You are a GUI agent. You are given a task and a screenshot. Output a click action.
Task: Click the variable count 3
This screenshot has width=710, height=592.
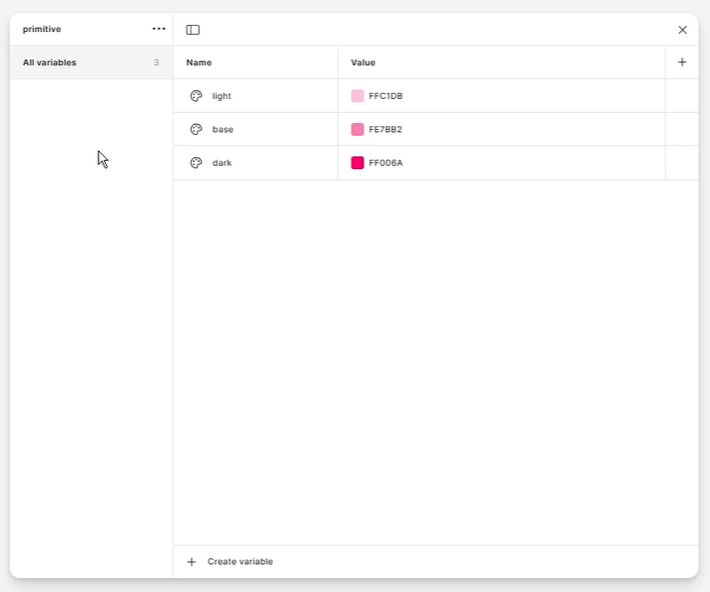156,63
